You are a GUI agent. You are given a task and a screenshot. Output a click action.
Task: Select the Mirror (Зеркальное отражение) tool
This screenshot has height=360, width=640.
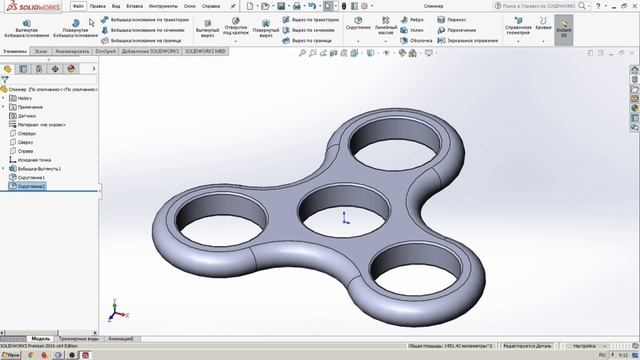[468, 41]
